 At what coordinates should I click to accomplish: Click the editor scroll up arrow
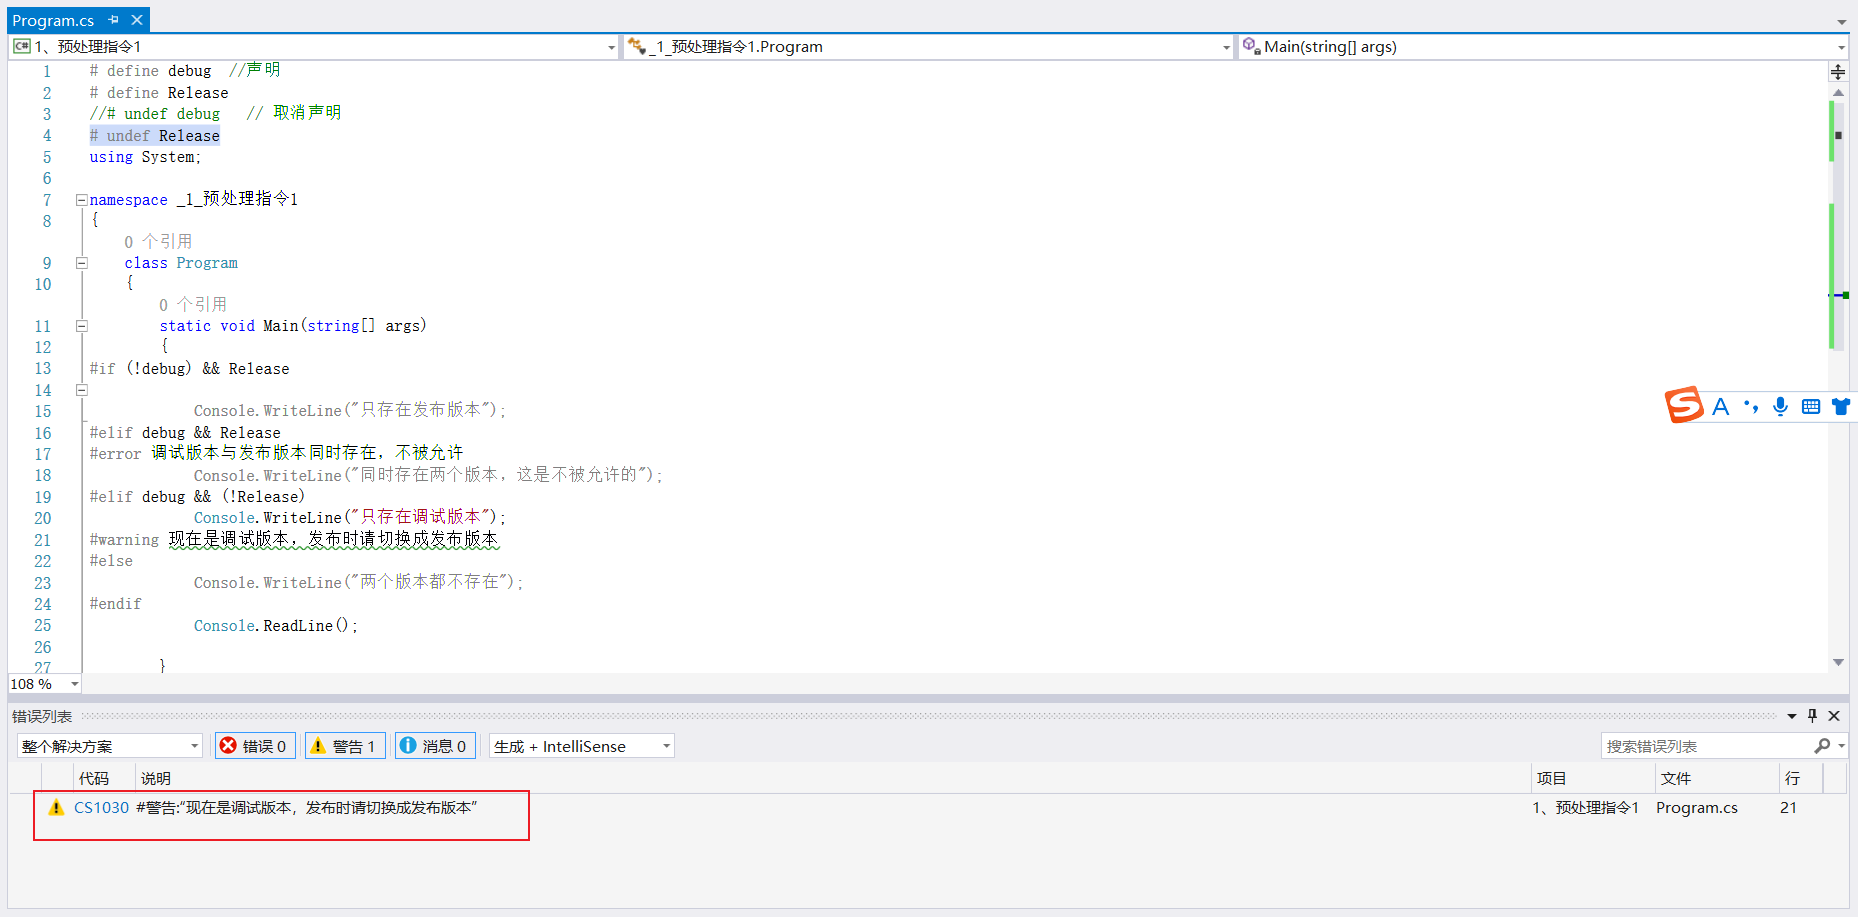point(1838,92)
